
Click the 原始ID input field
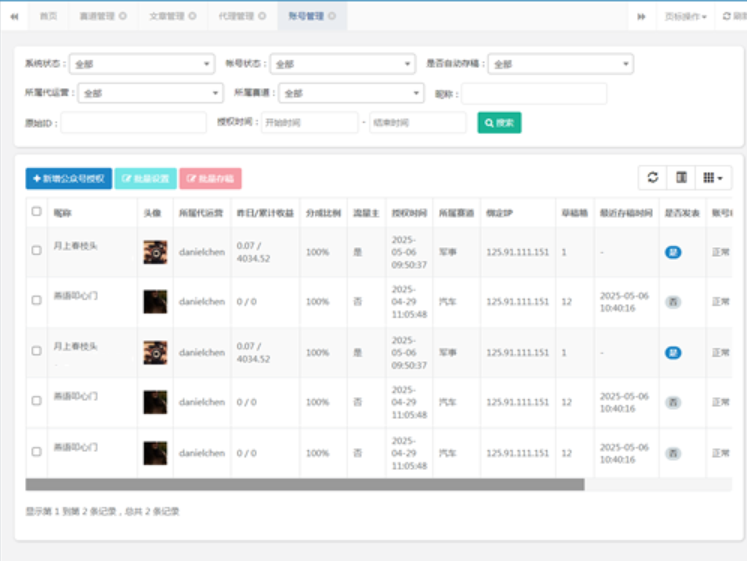click(x=134, y=123)
